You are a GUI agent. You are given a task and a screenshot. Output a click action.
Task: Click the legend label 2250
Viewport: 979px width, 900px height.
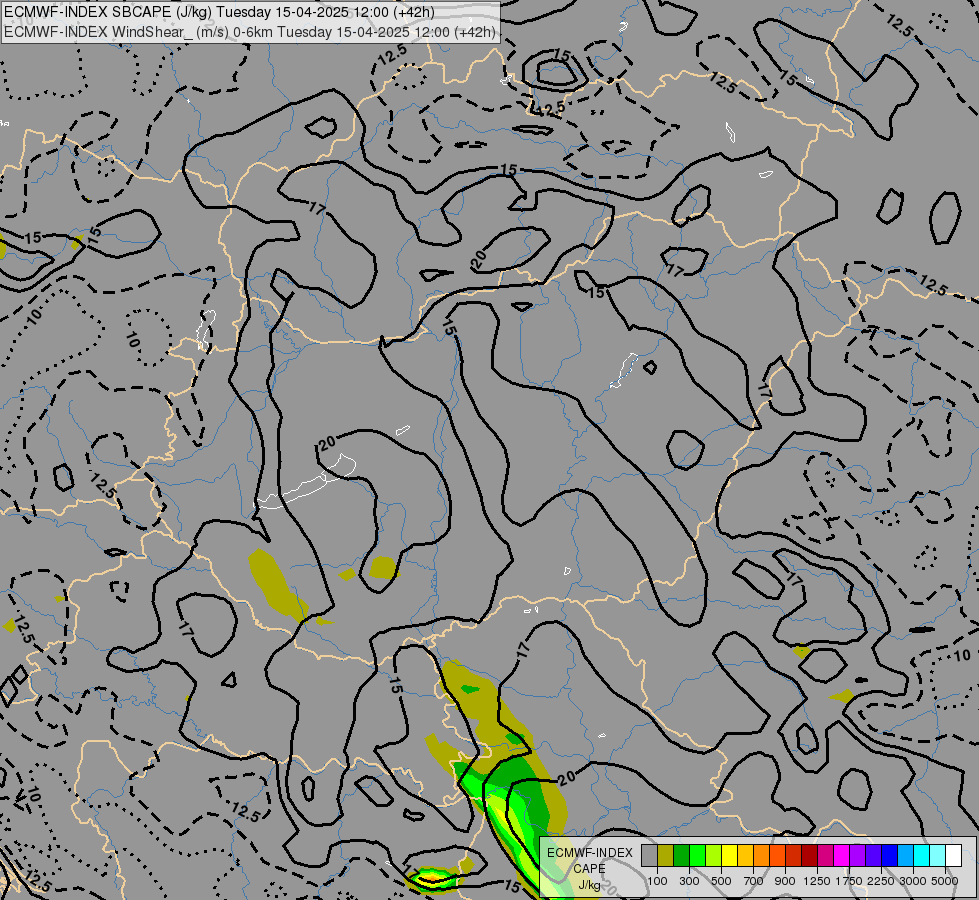click(x=881, y=881)
